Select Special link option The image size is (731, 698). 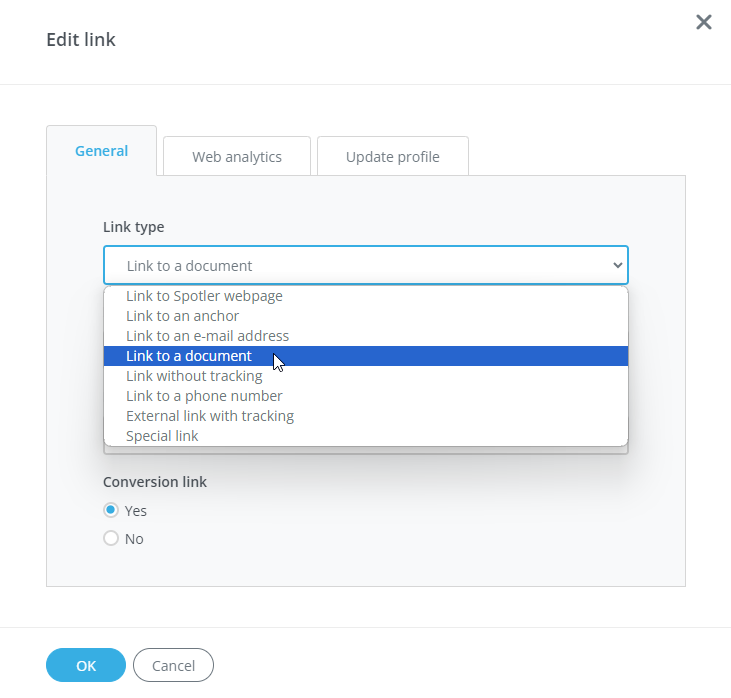pos(162,436)
